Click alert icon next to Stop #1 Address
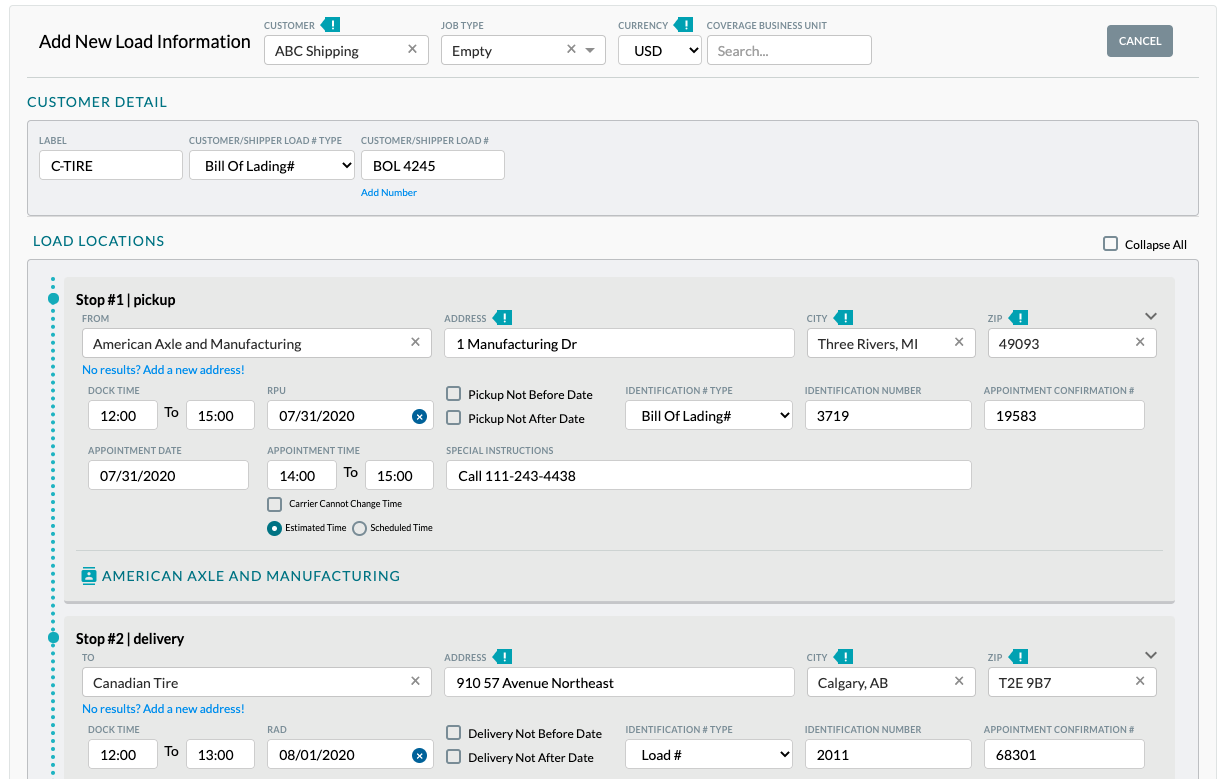 click(505, 317)
